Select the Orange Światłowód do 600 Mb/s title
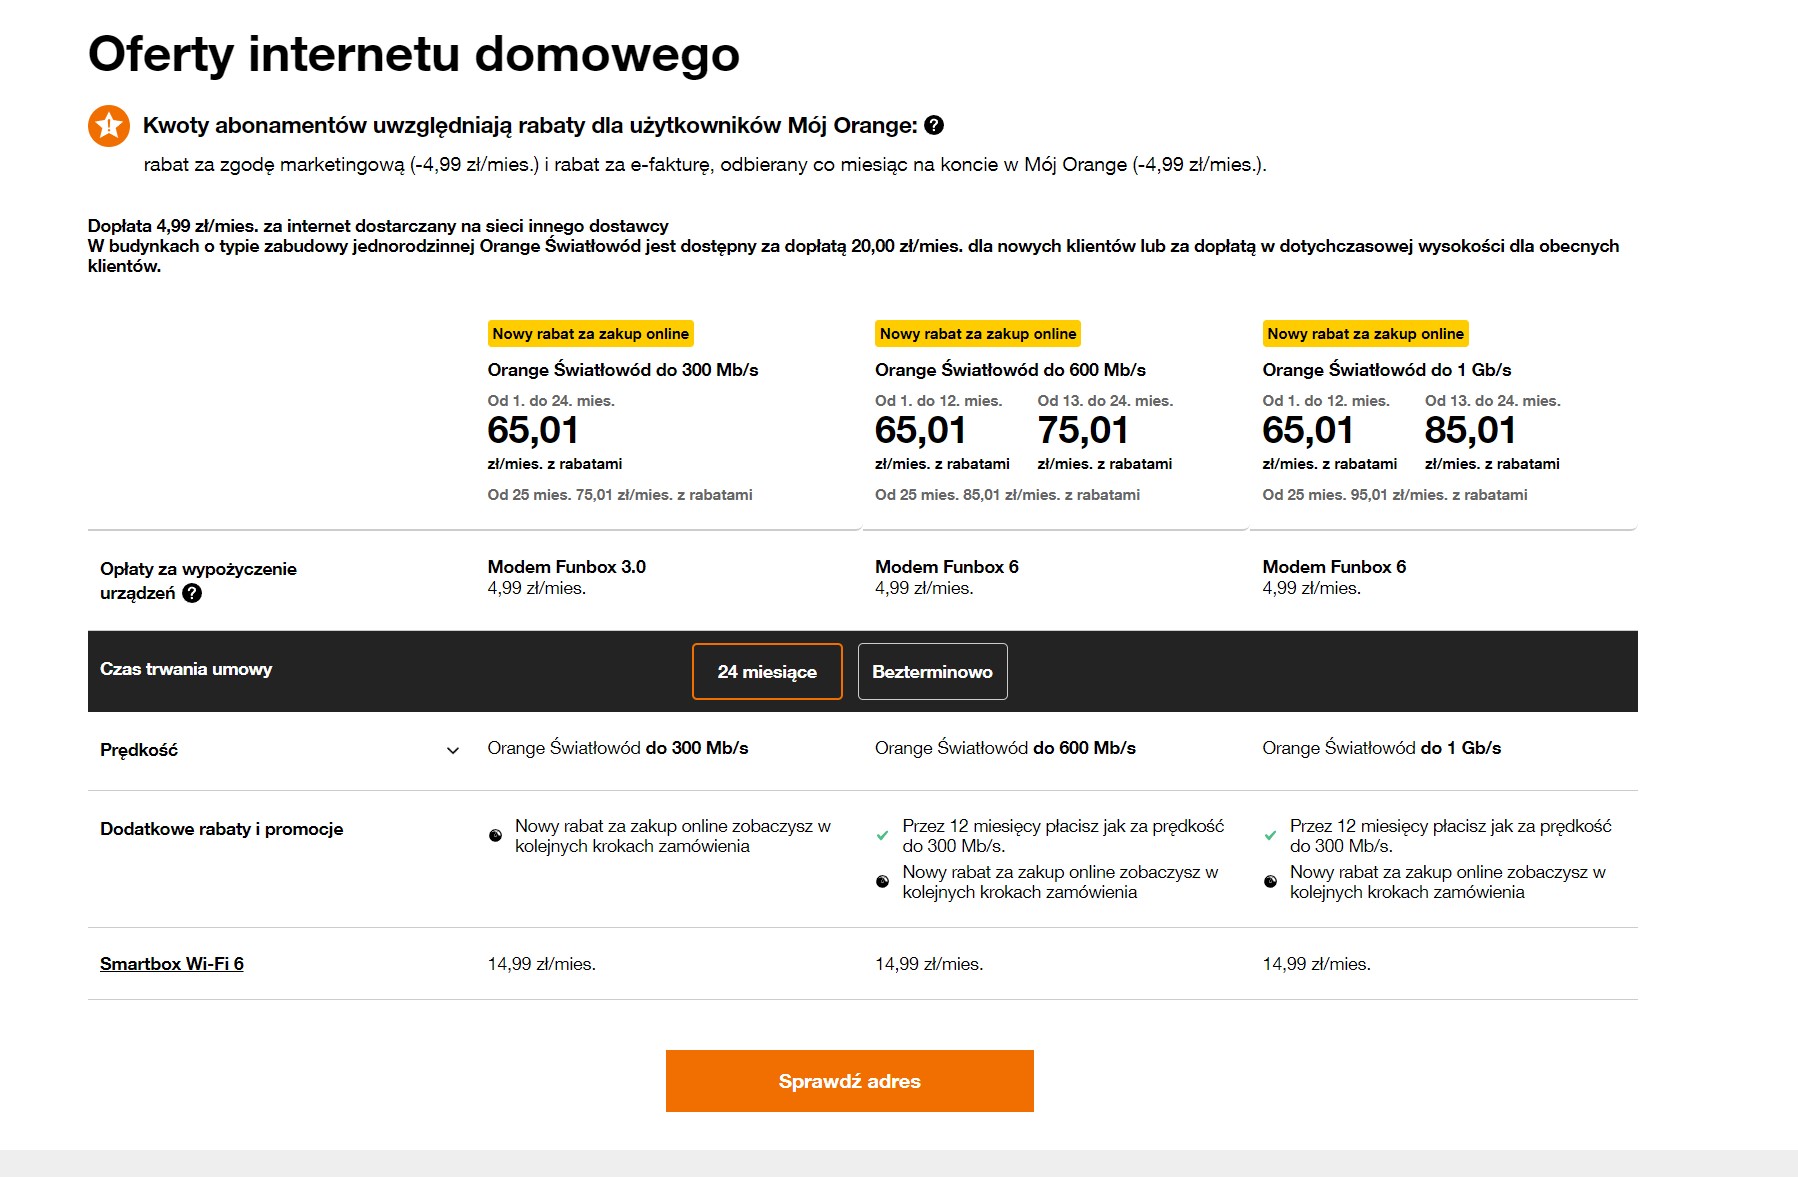The image size is (1798, 1177). [x=1010, y=370]
